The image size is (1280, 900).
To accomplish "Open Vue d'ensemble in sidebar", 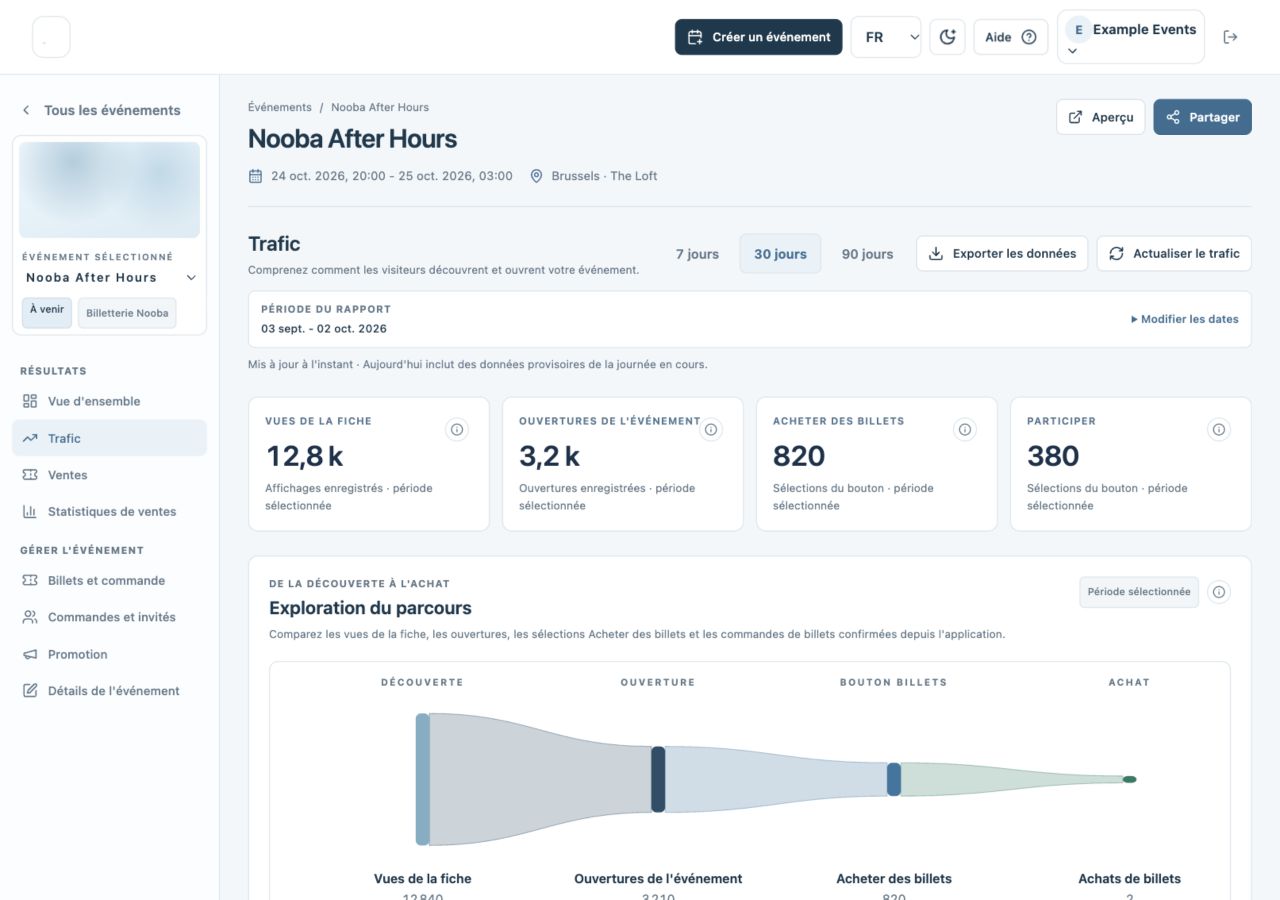I will coord(110,401).
